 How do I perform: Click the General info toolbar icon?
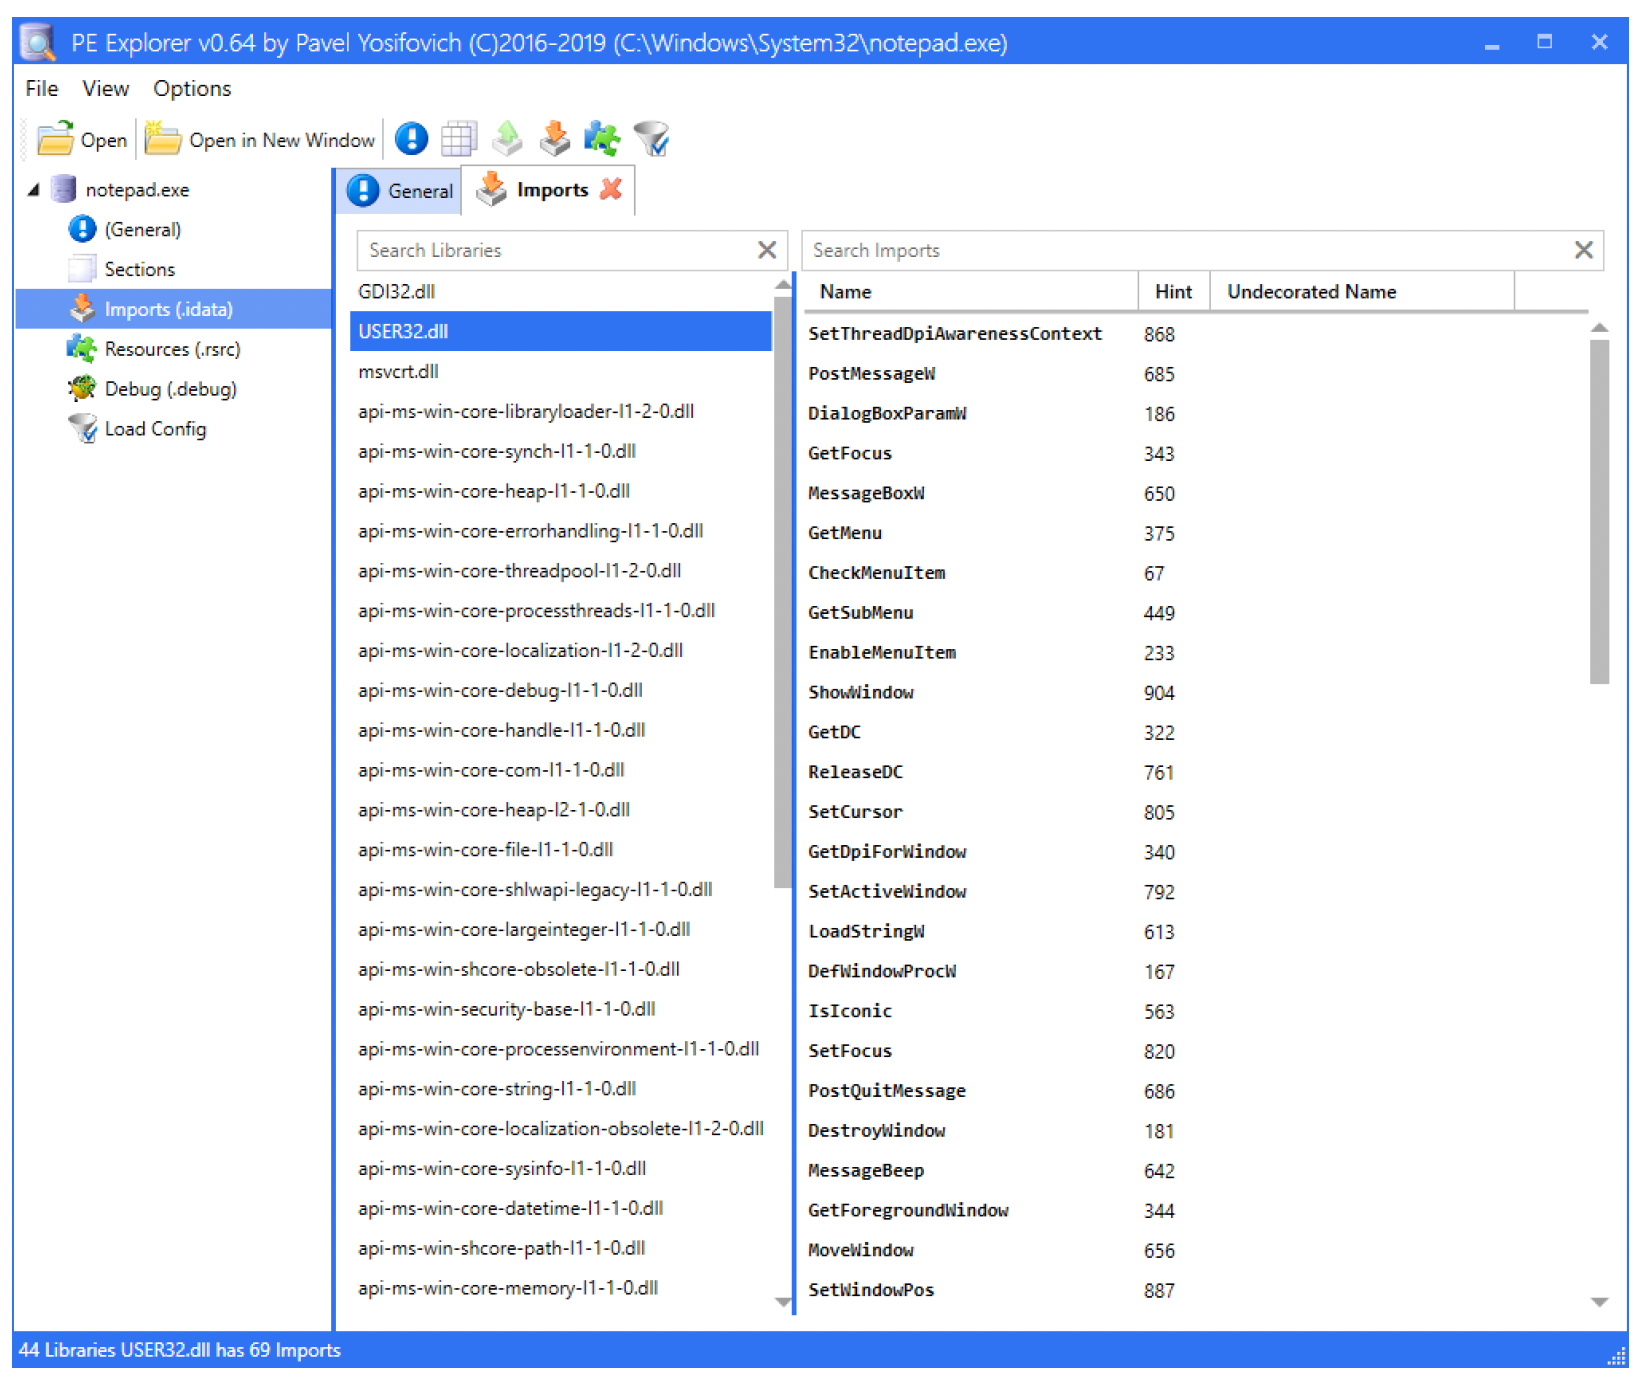411,139
